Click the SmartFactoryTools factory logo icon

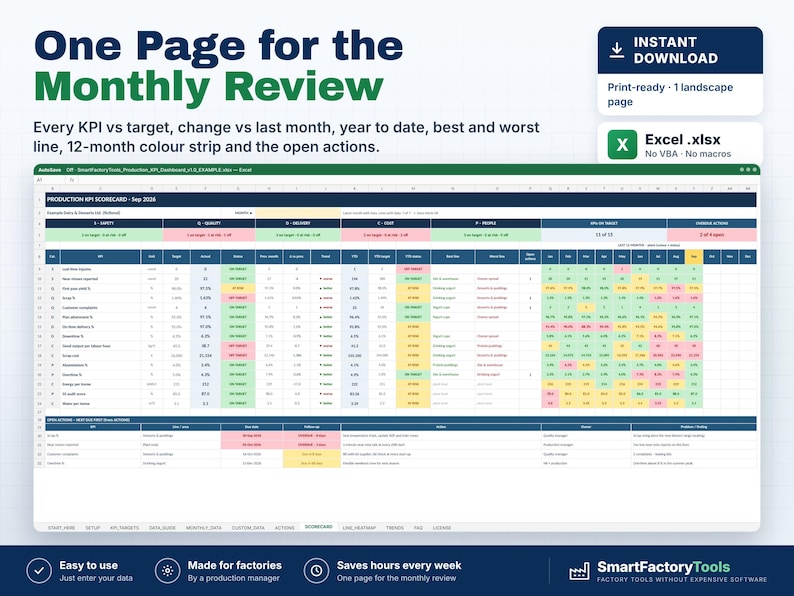(x=579, y=571)
